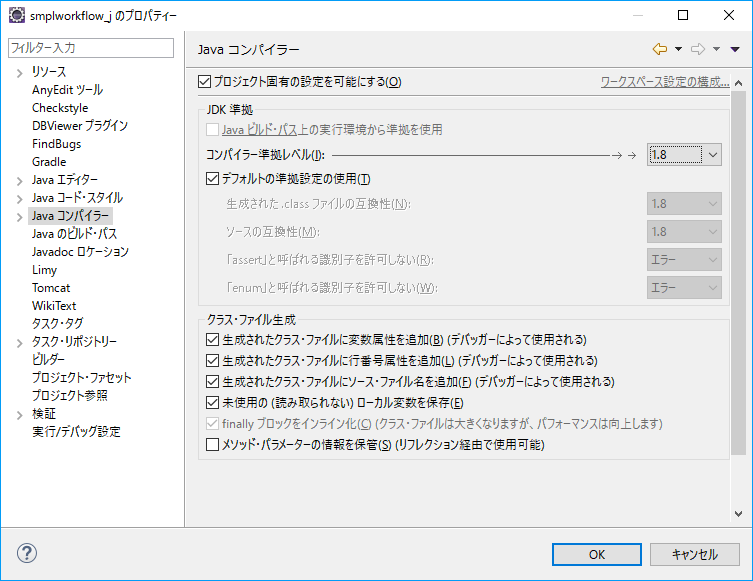Screen dimensions: 753x581
Task: Click the vertical scrollbar thumb
Action: point(739,272)
